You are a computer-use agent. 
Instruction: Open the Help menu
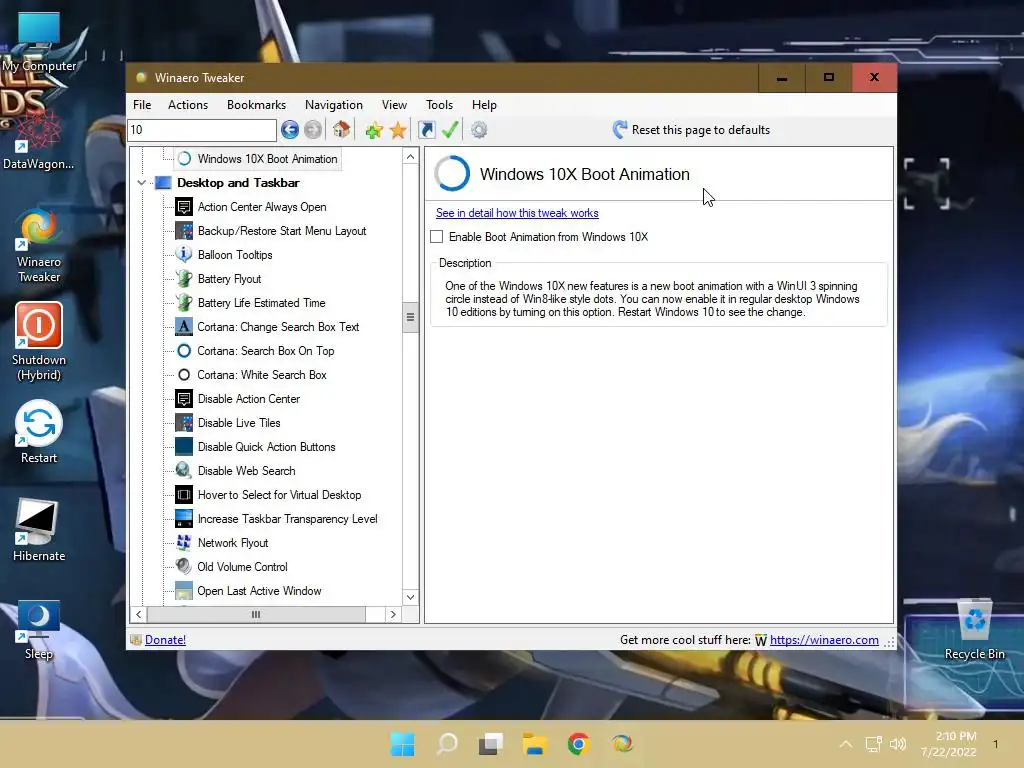(485, 105)
